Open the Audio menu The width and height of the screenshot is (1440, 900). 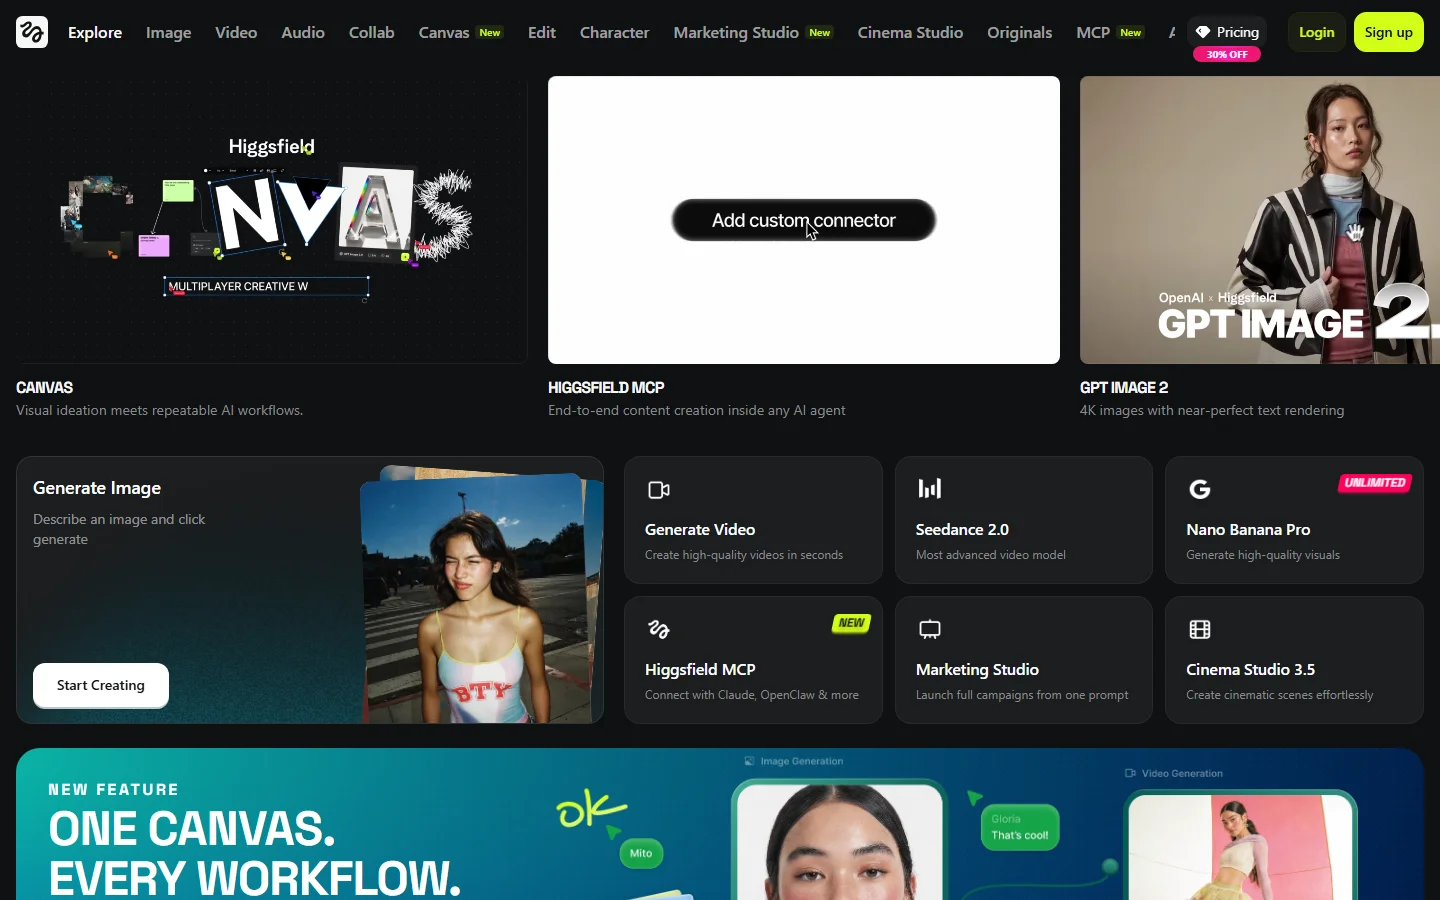click(x=303, y=32)
